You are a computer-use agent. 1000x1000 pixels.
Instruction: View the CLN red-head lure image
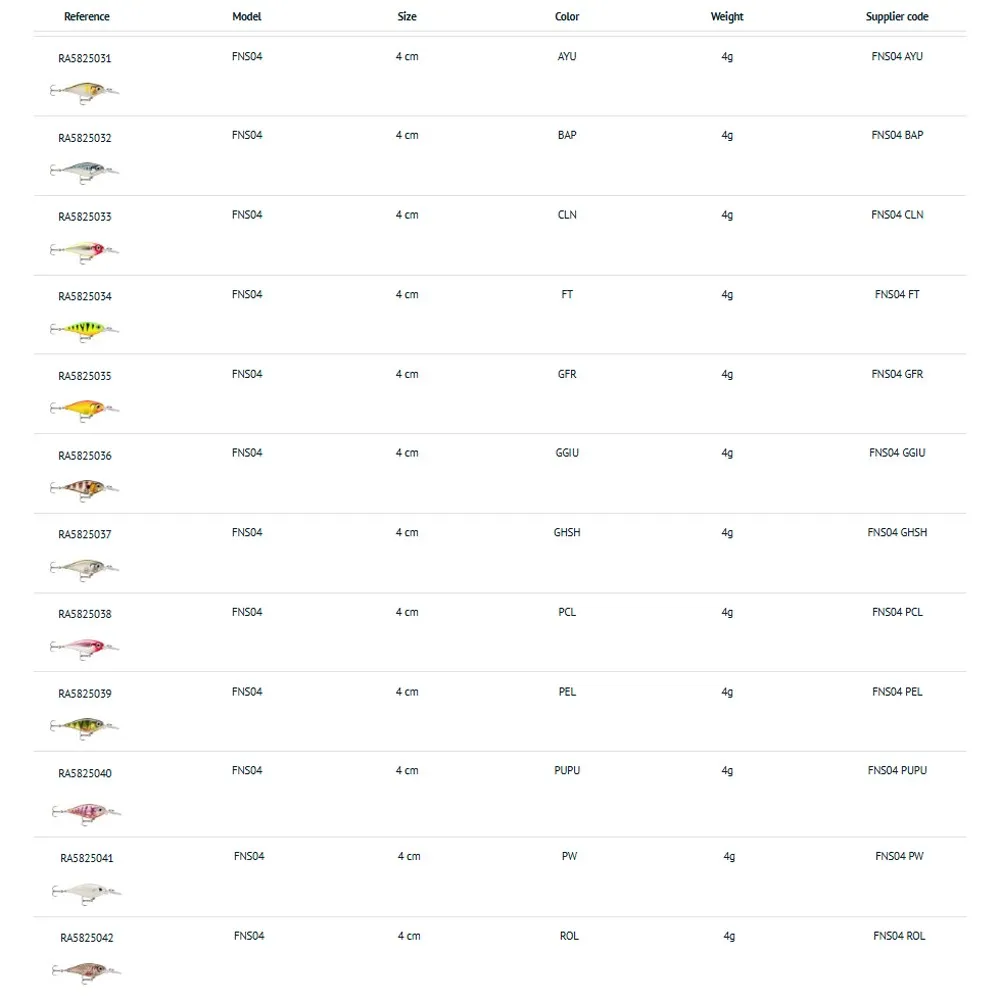[85, 251]
